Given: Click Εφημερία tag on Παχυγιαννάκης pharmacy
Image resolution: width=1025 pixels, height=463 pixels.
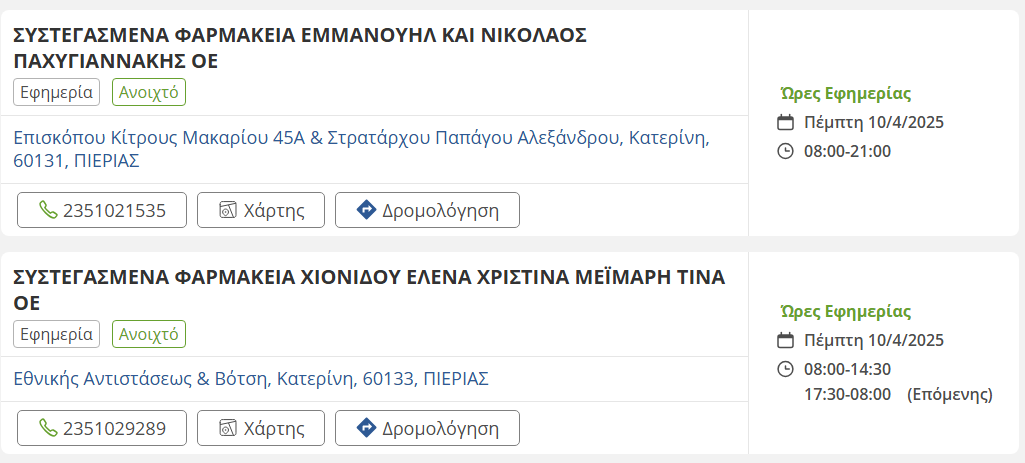Looking at the screenshot, I should [x=57, y=92].
